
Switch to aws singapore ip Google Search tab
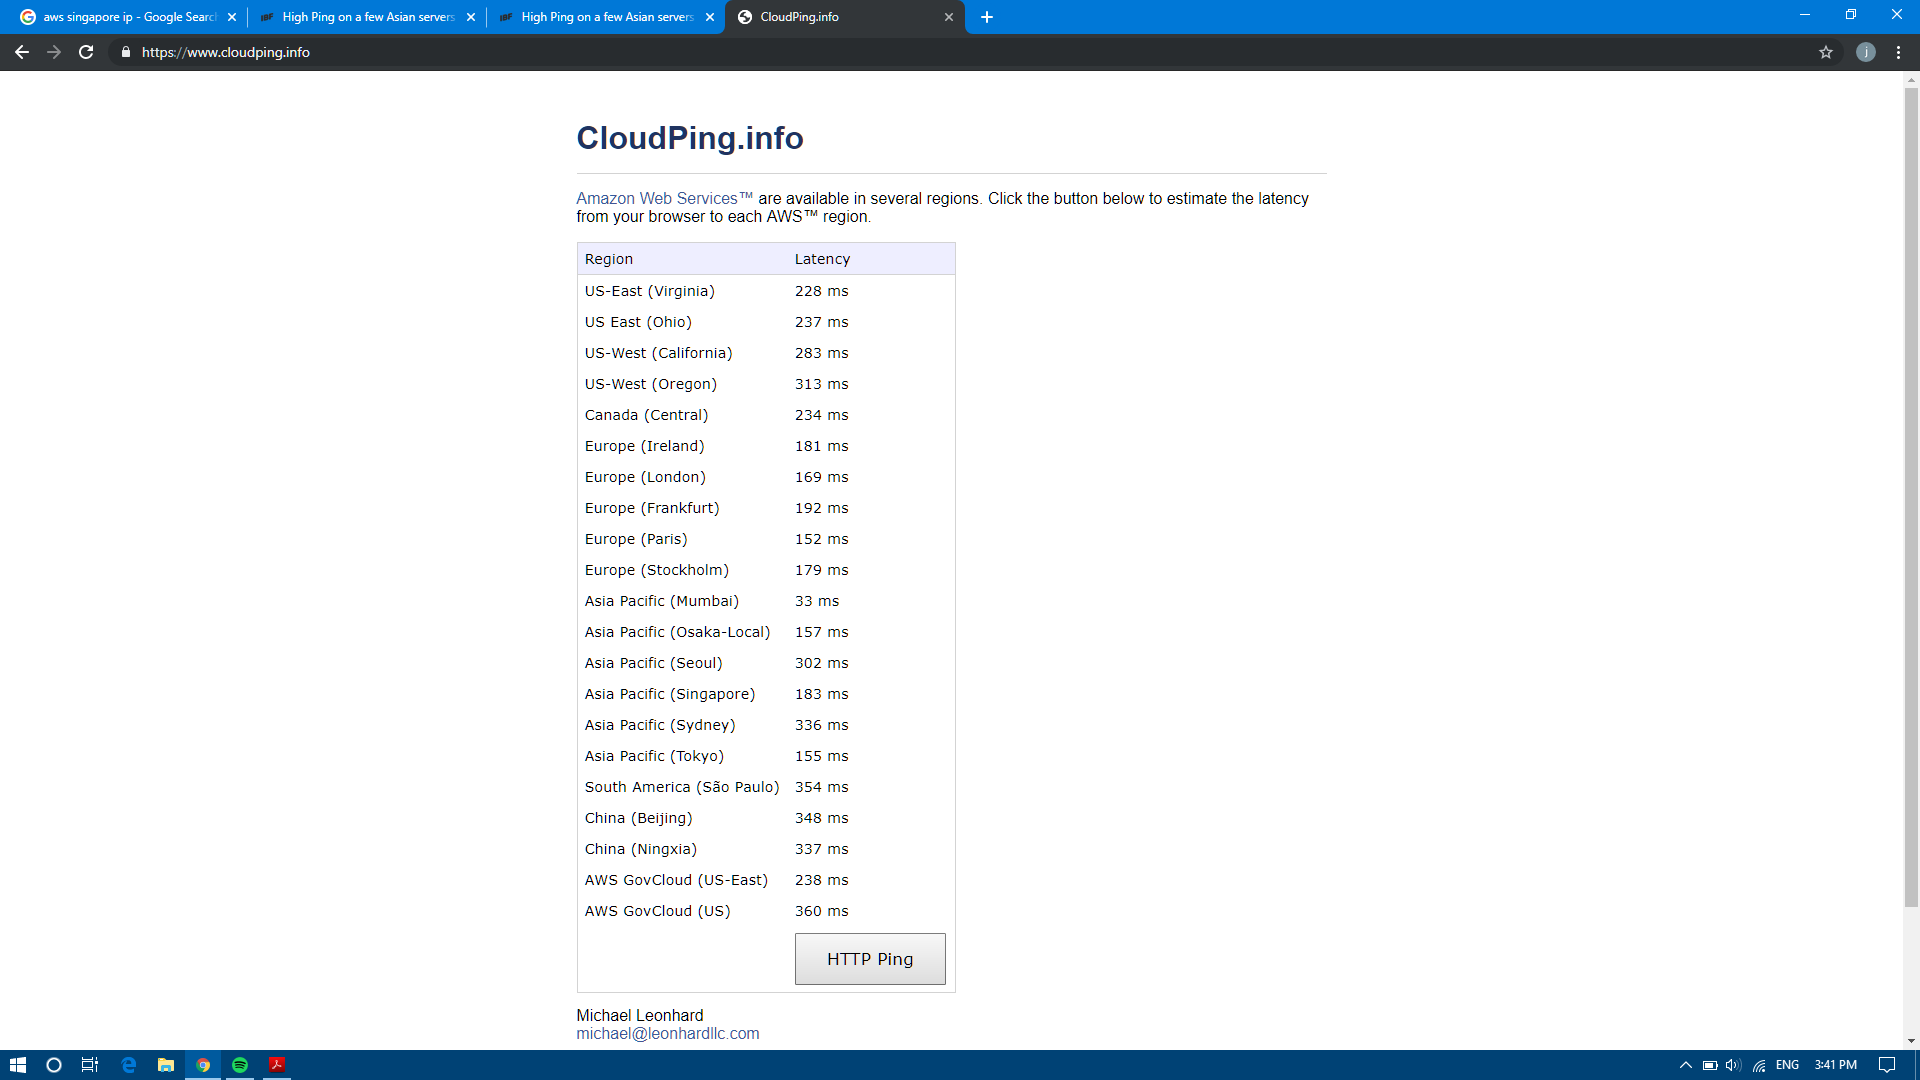126,17
